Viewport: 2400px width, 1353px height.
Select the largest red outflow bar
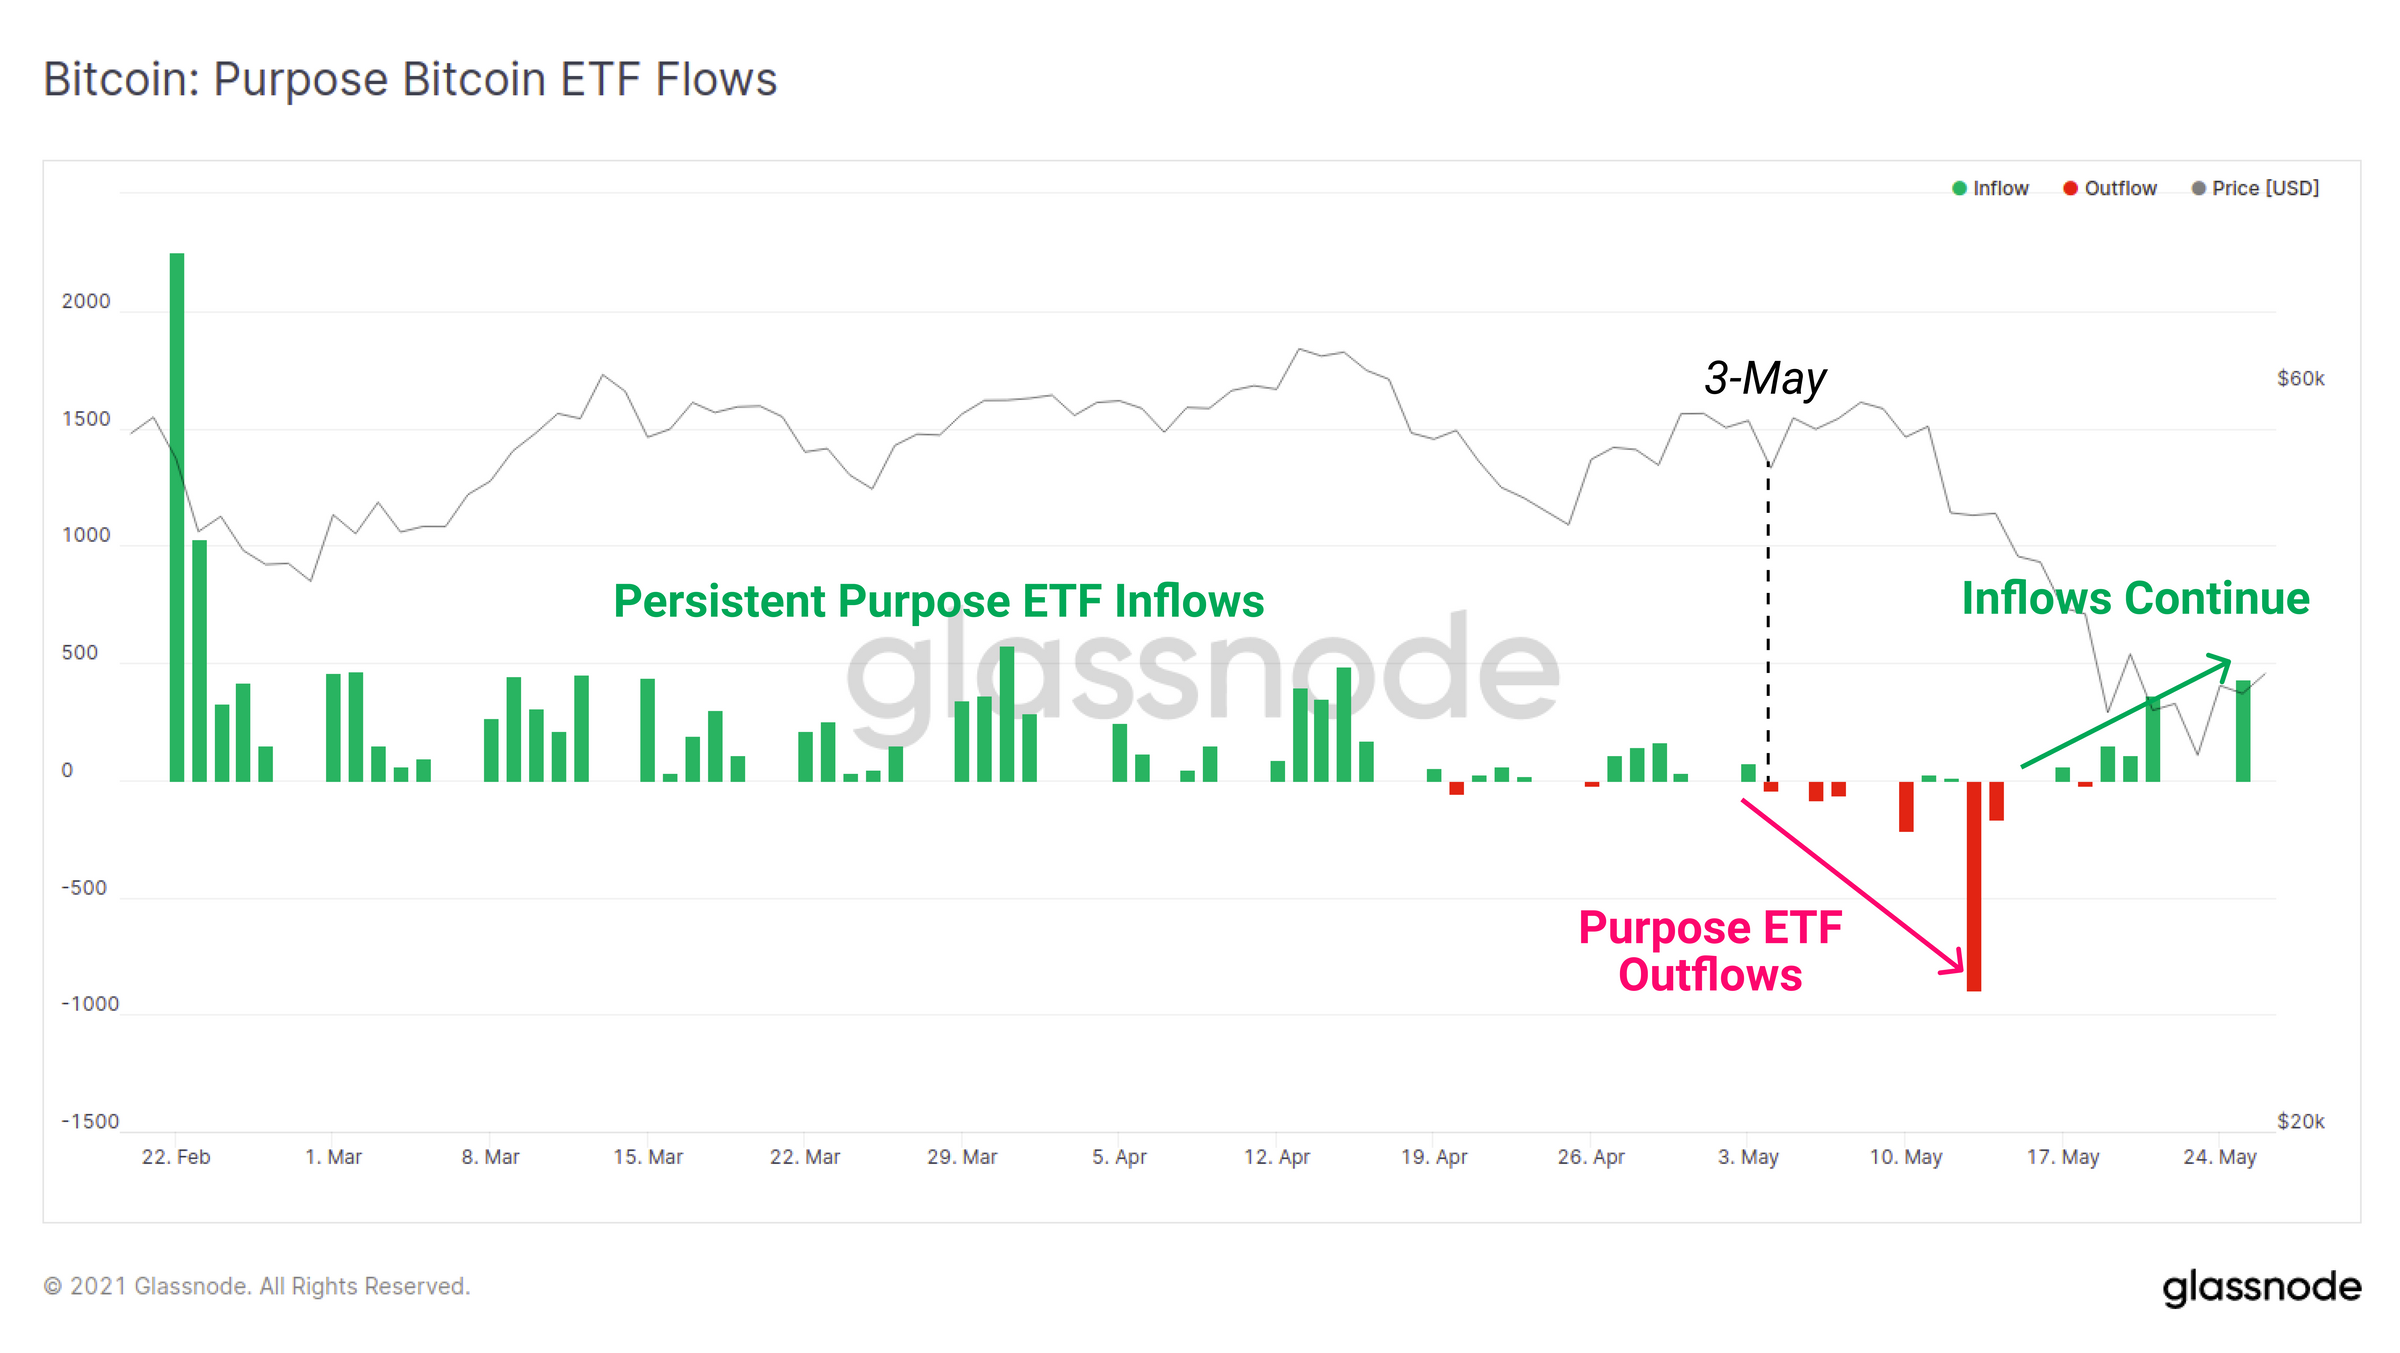1973,886
